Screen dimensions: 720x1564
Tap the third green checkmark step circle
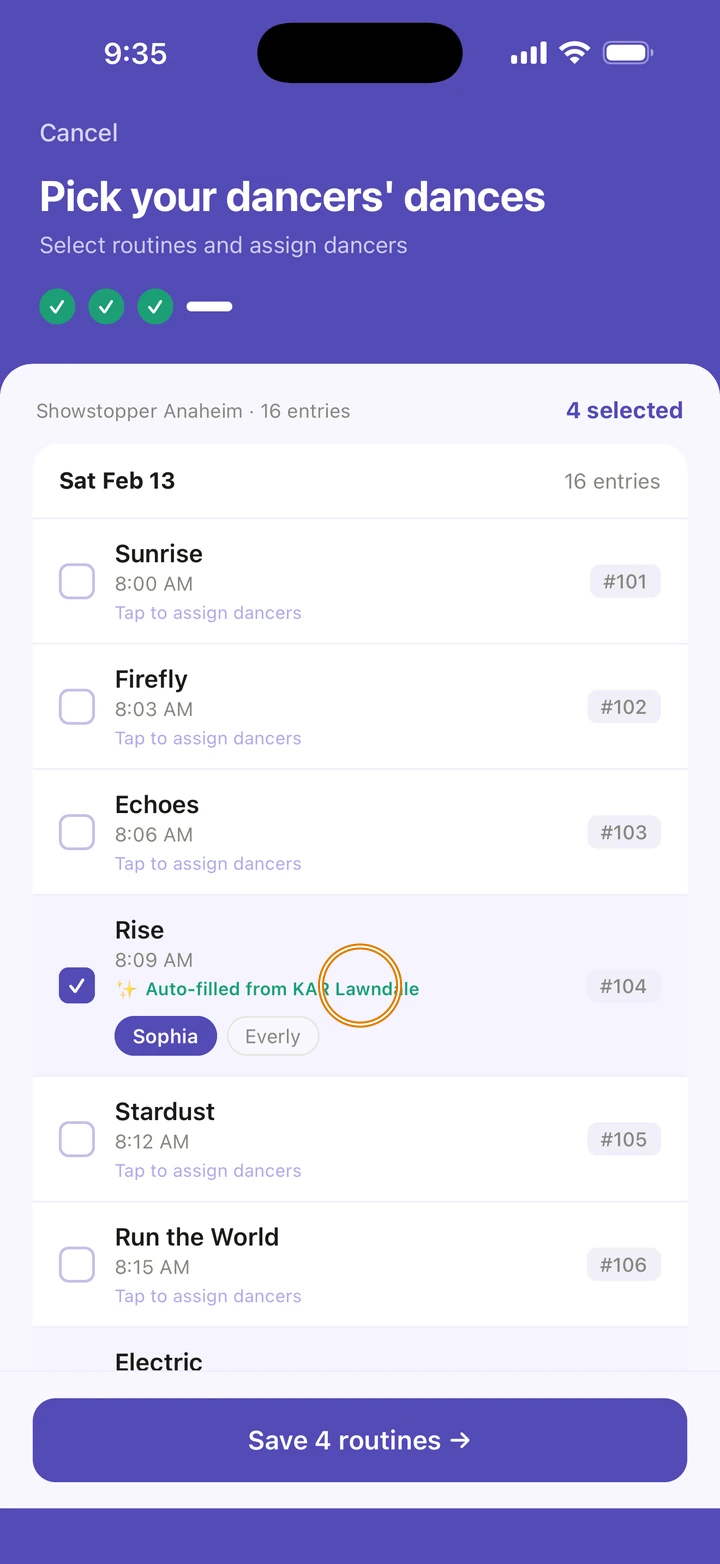coord(155,307)
